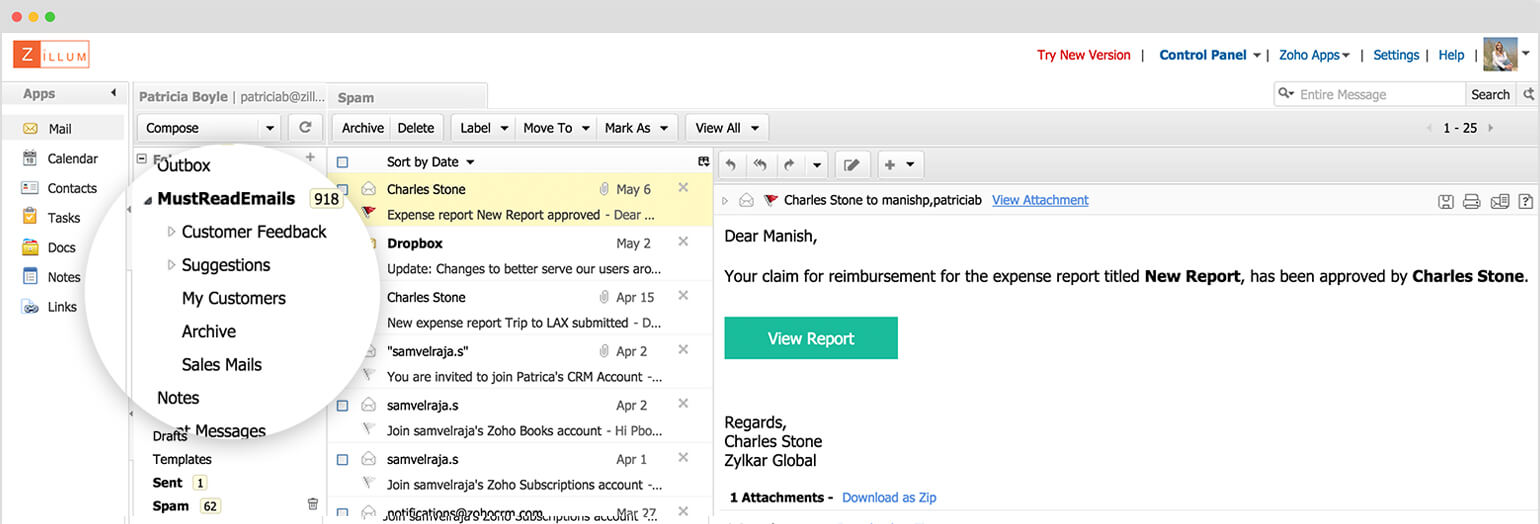Click the newsletter view icon beside print
The image size is (1540, 524).
[x=1499, y=201]
